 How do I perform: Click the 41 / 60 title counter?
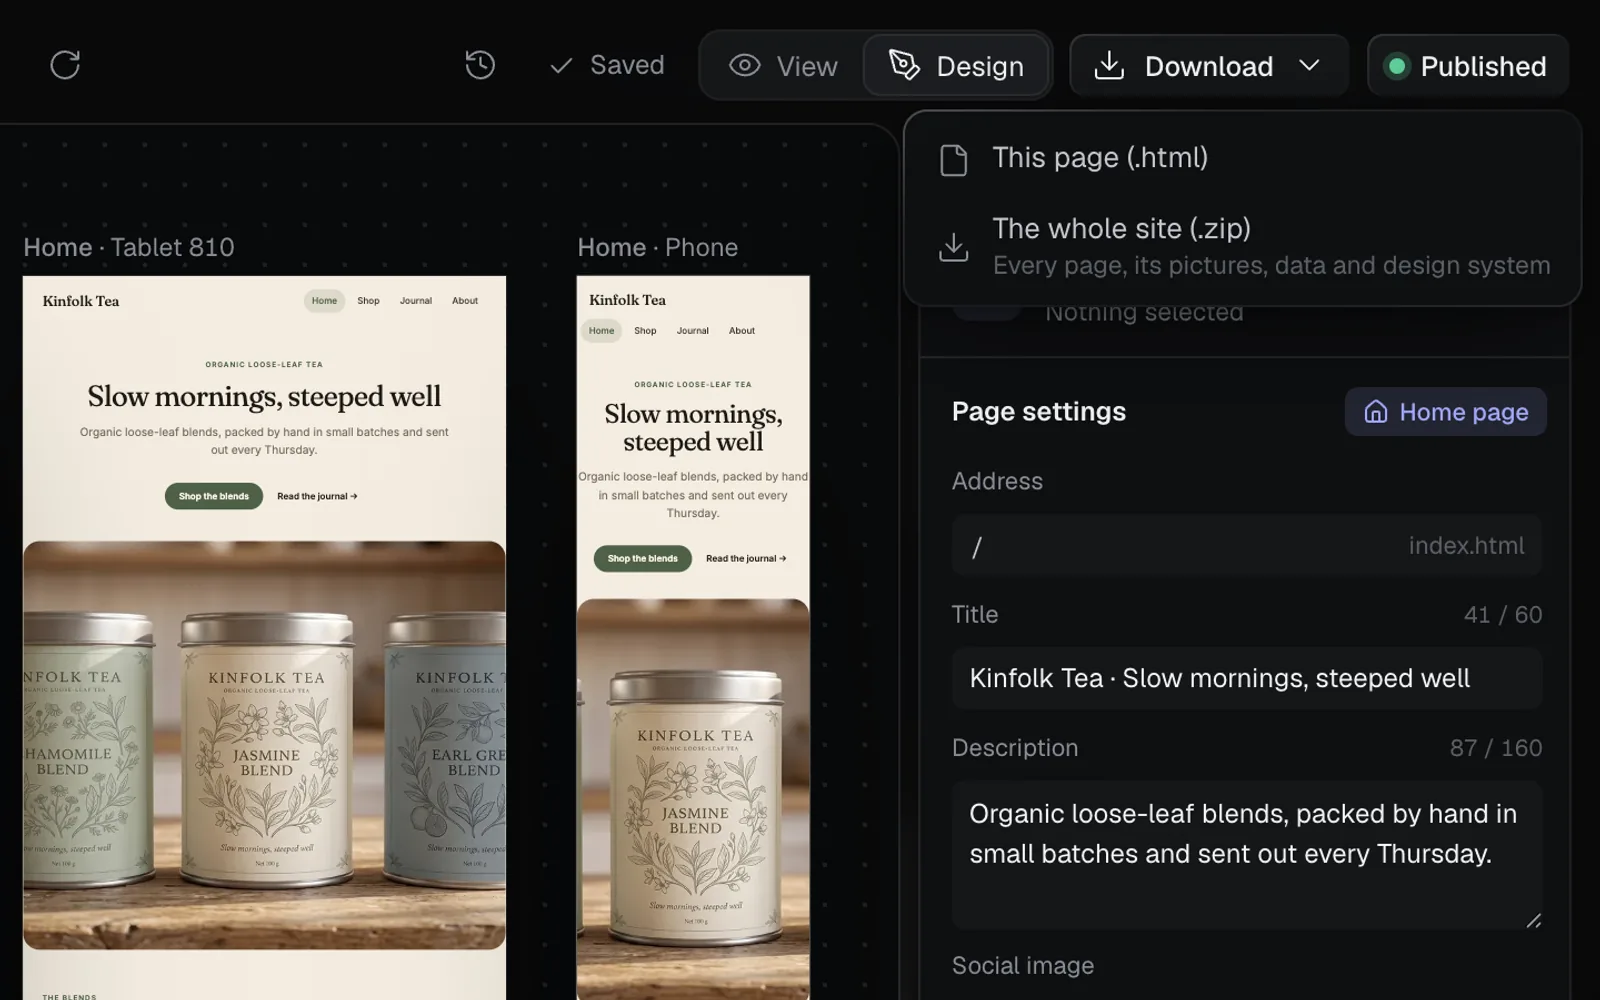point(1503,615)
